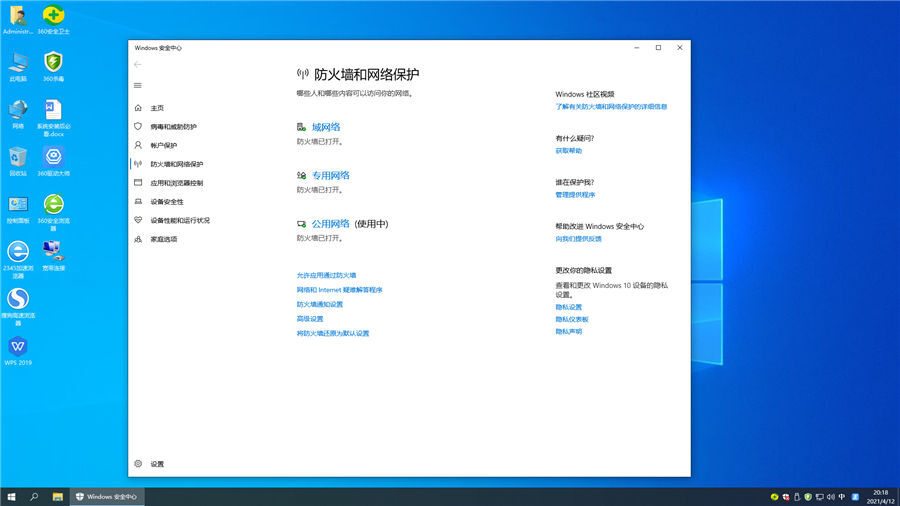Maximize the Windows 安全中心 window
Viewport: 900px width, 506px height.
(658, 48)
